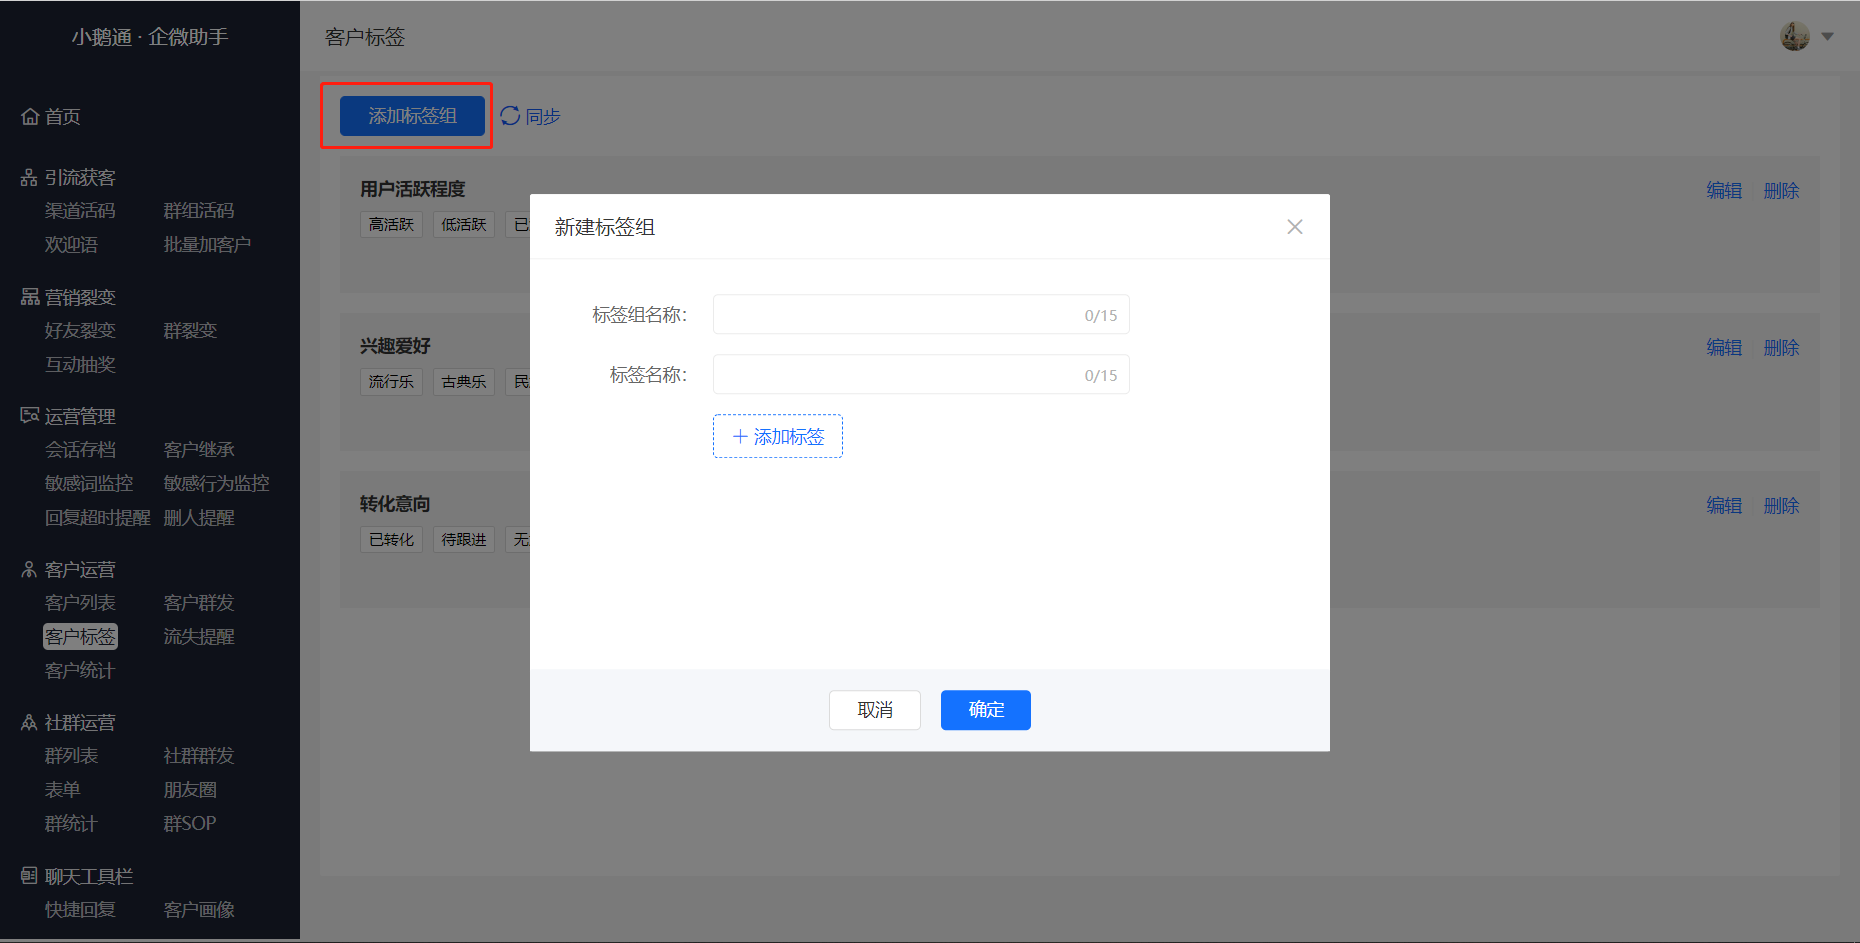
Task: Select 敏感行为监控 in the sidebar
Action: (217, 484)
